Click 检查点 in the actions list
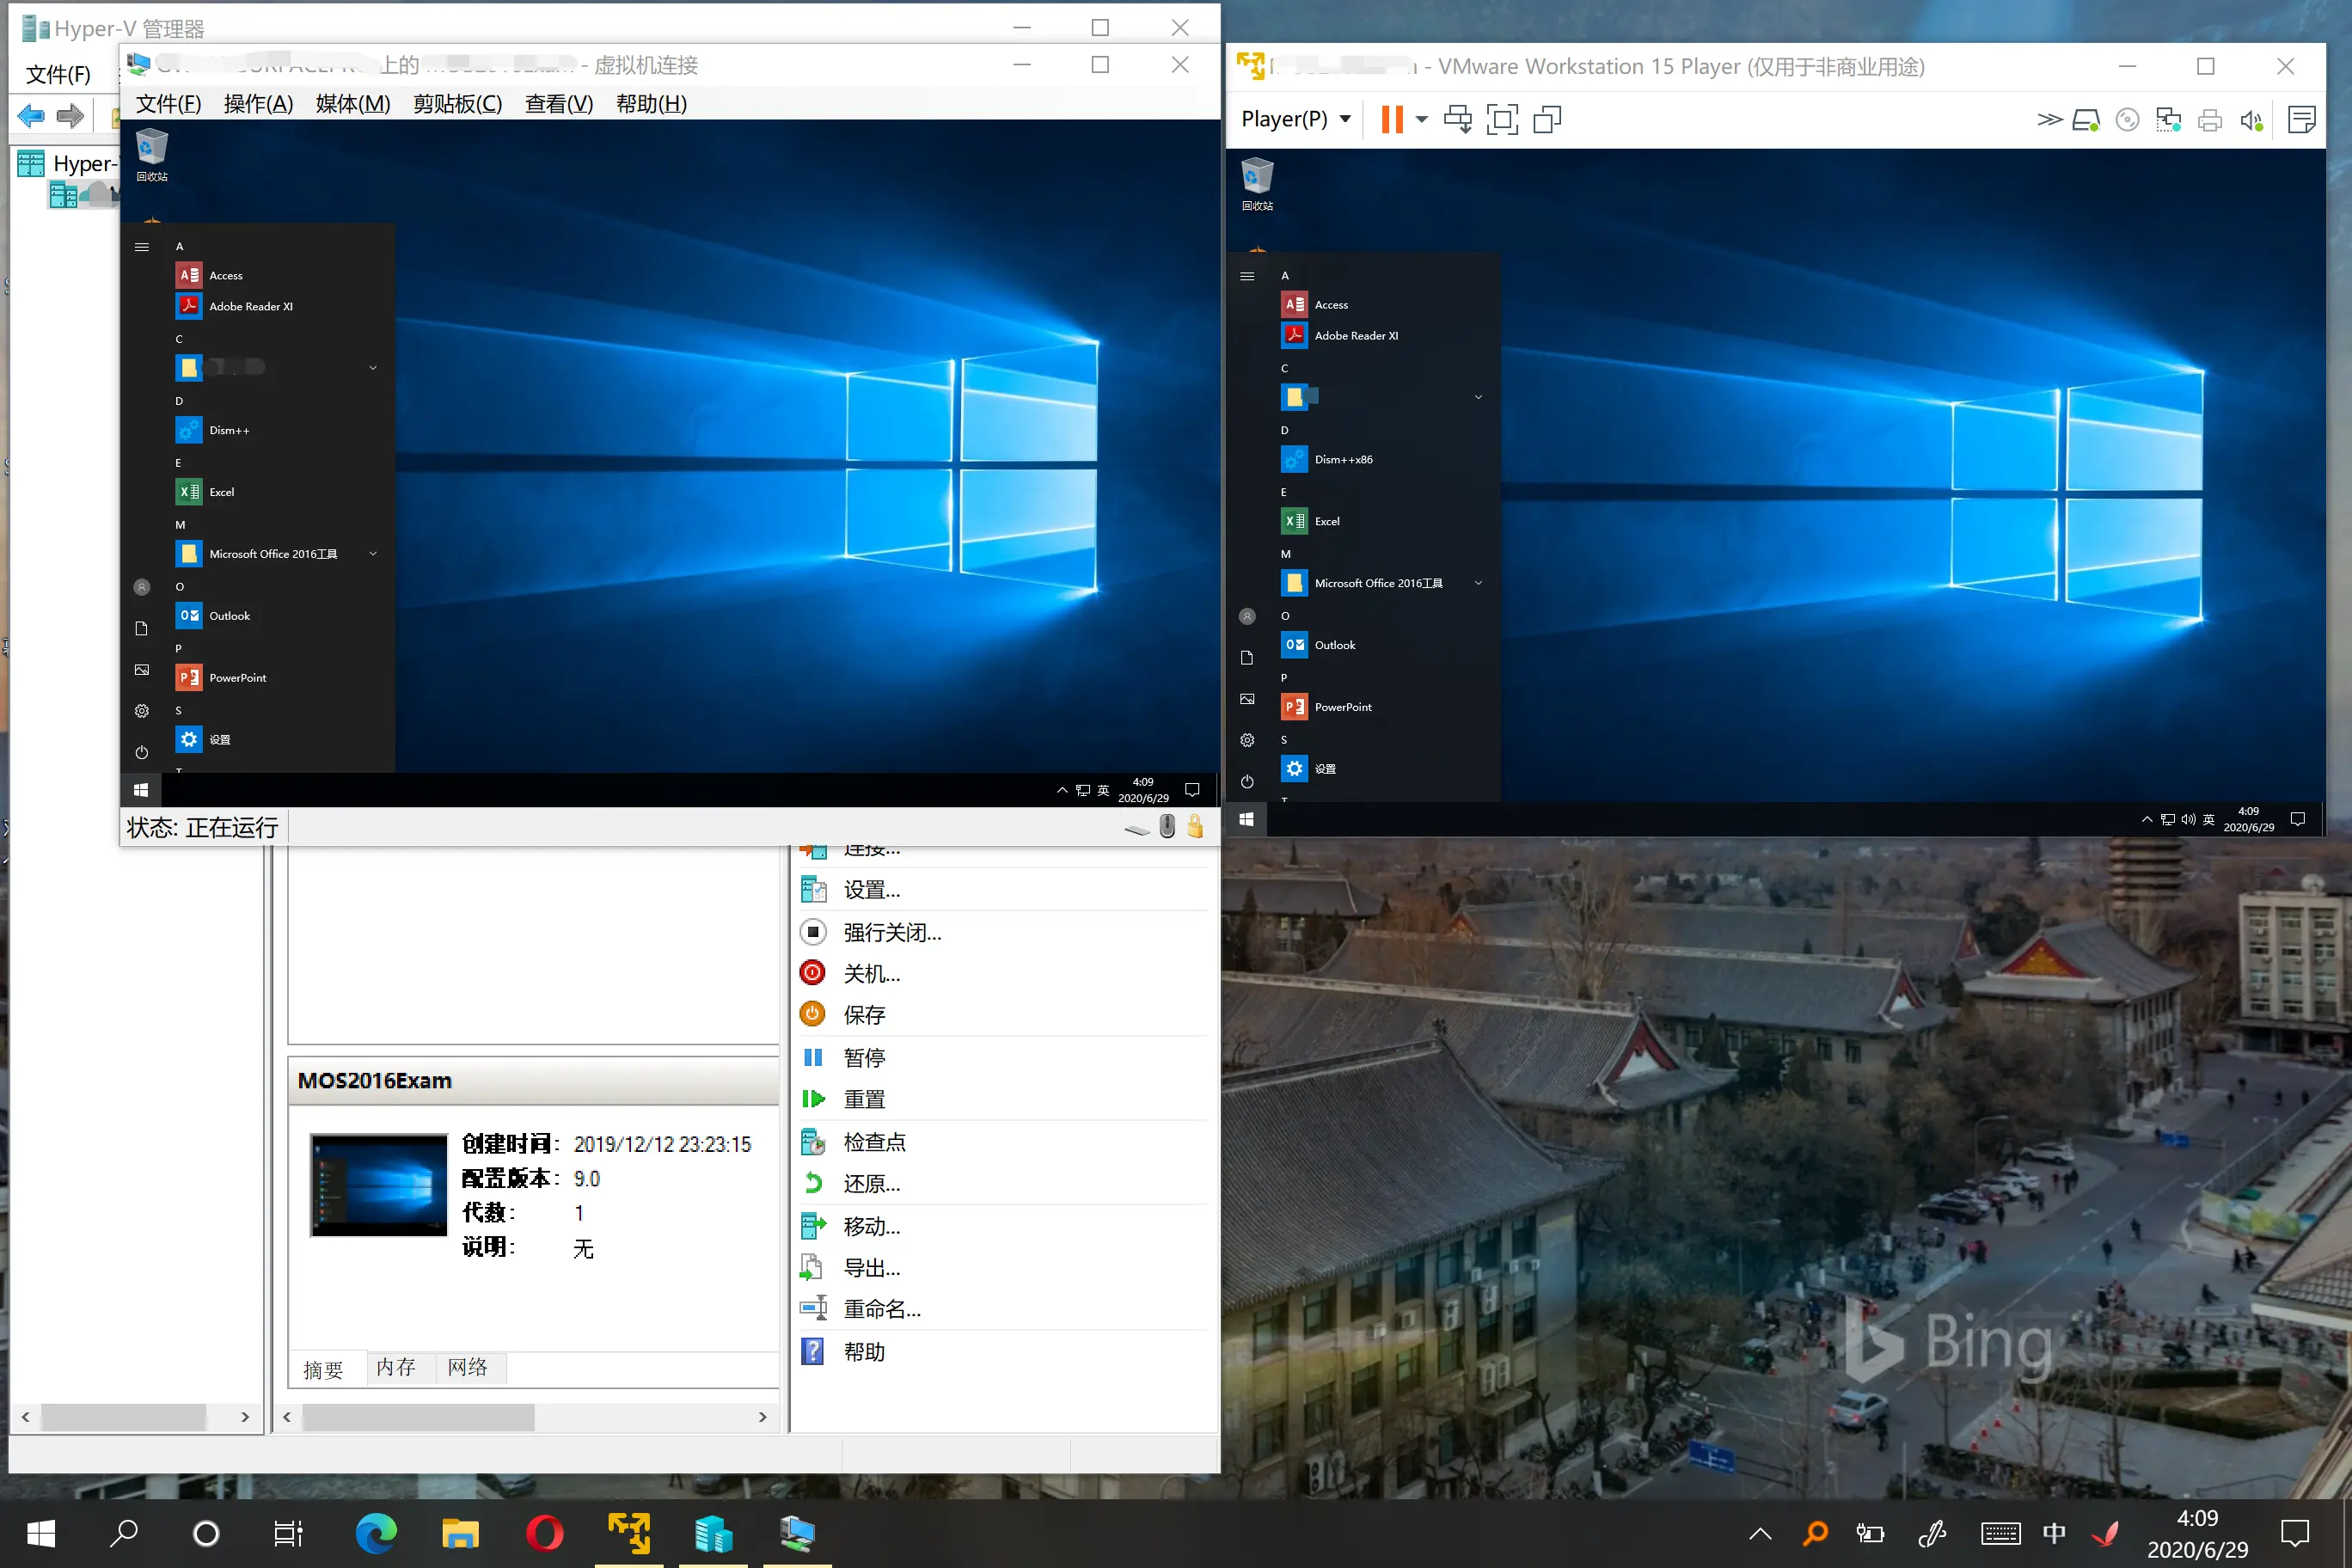 [x=874, y=1142]
